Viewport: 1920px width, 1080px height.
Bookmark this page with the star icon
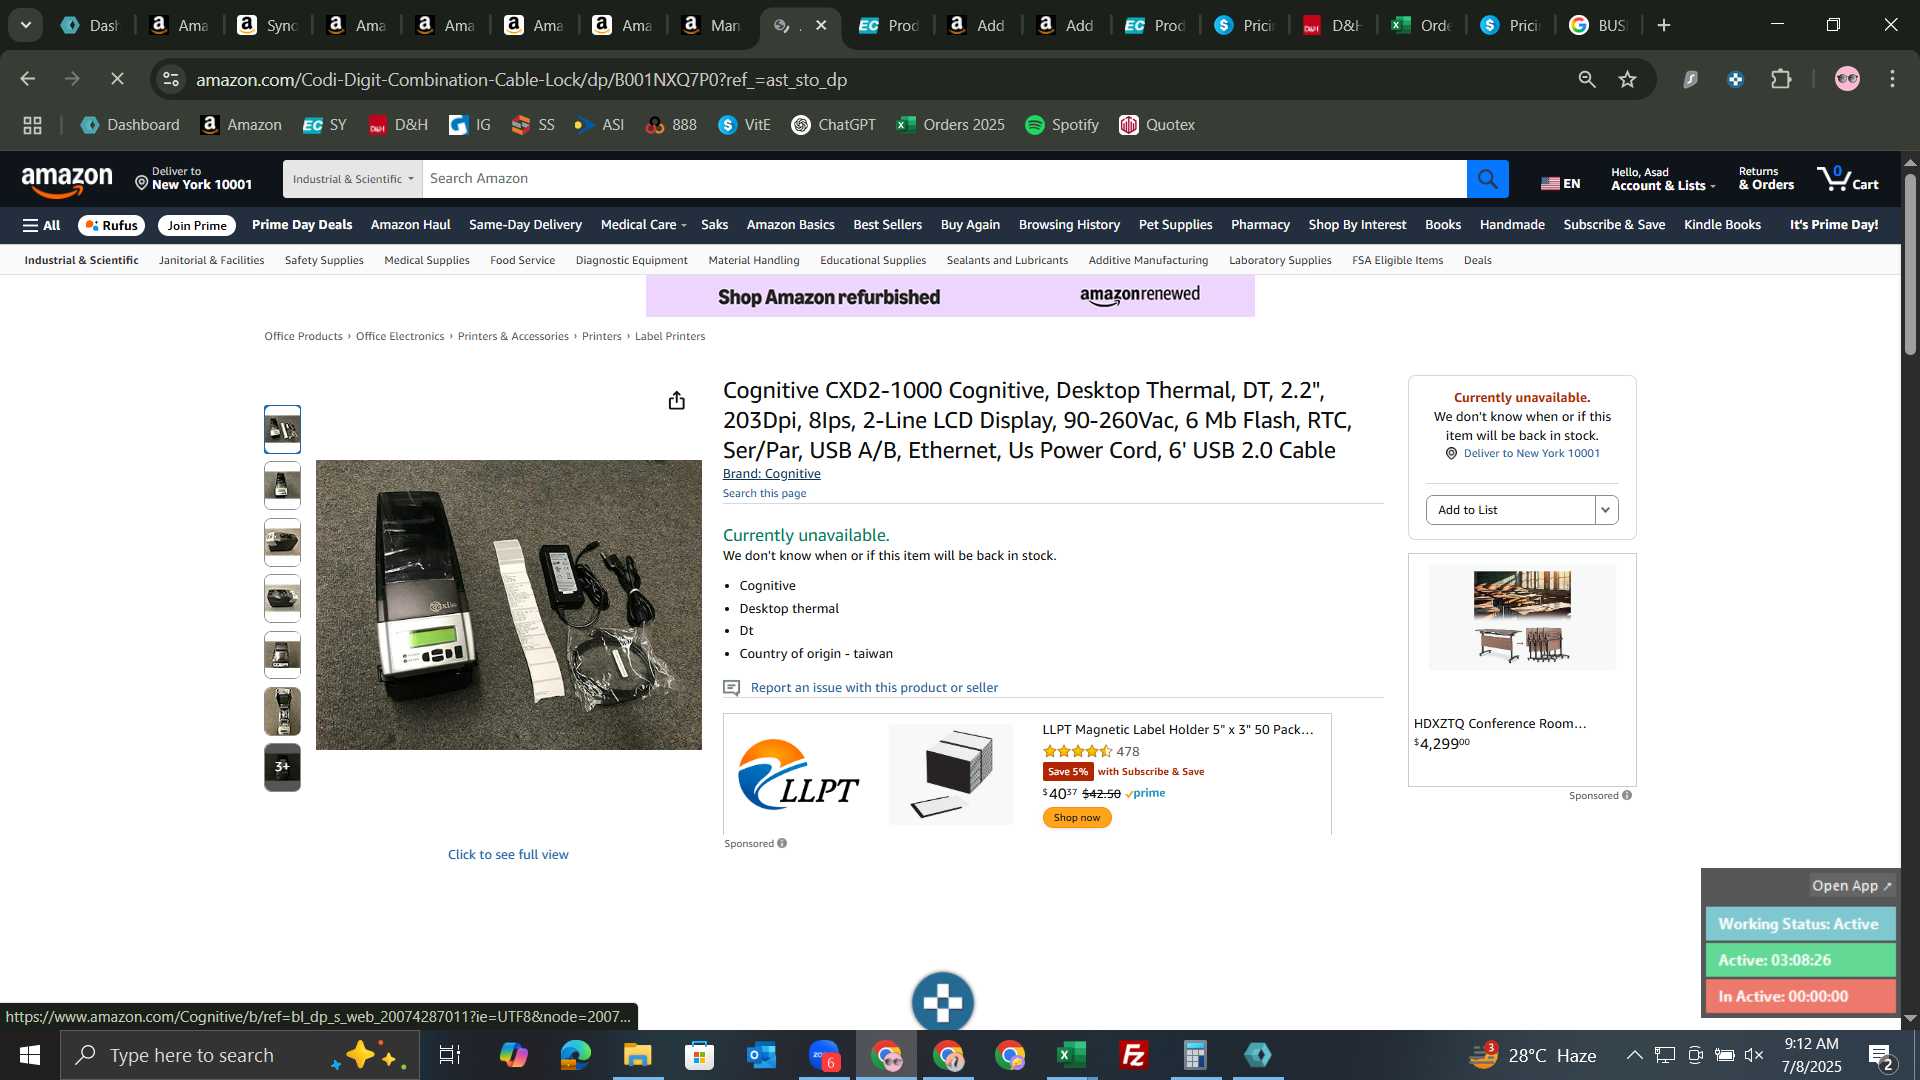[1628, 79]
